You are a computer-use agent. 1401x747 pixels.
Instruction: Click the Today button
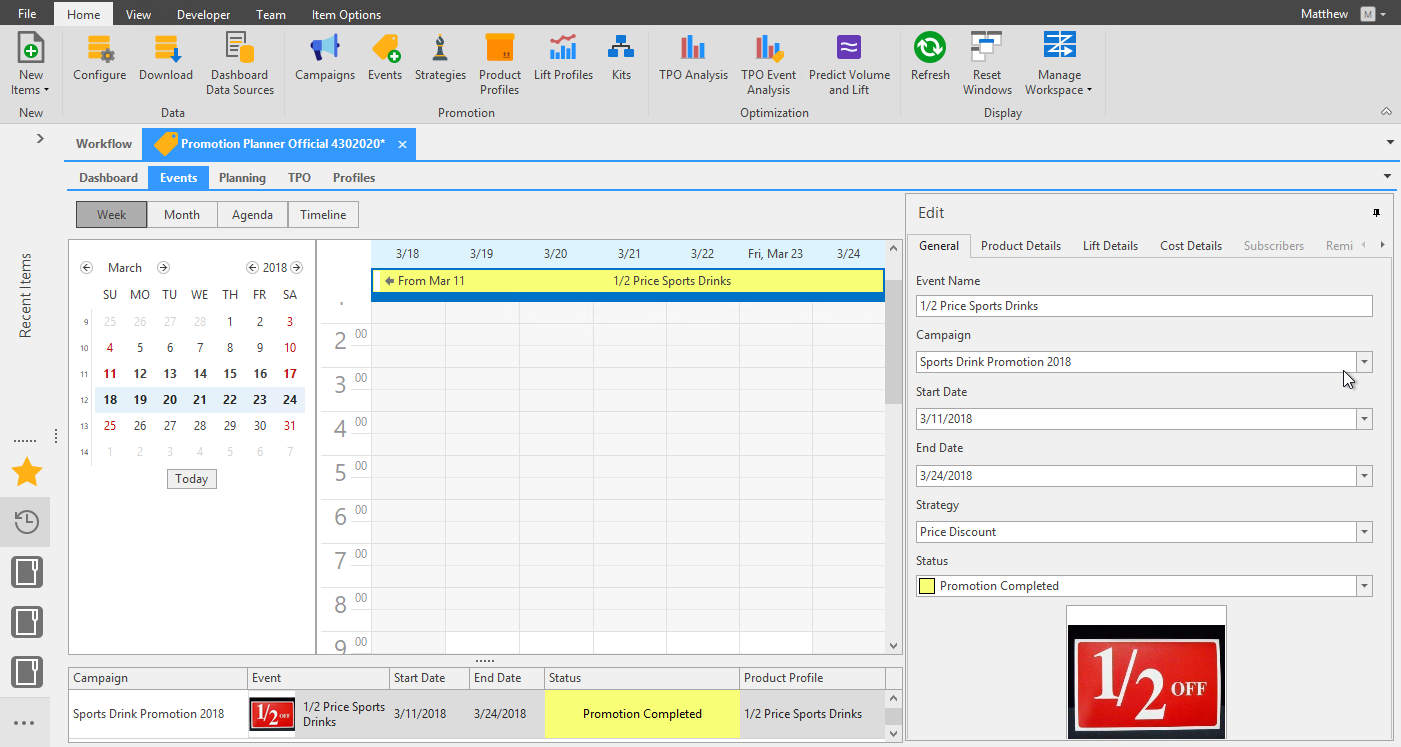point(191,479)
